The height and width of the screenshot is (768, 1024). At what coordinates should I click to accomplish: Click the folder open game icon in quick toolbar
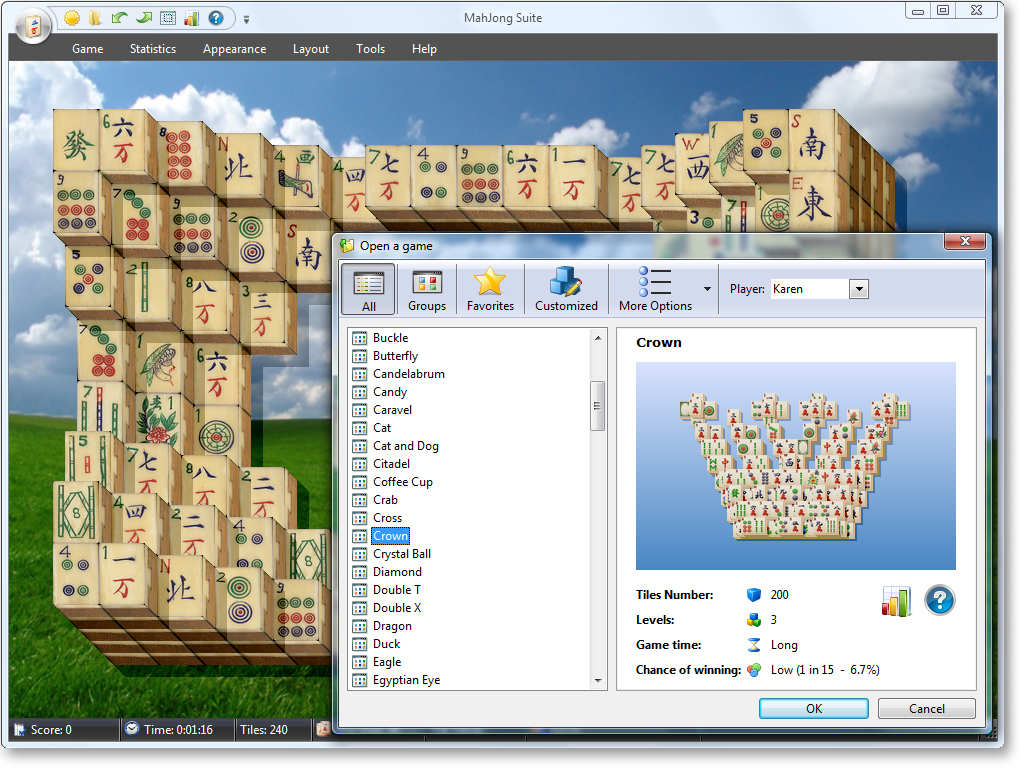[x=96, y=18]
